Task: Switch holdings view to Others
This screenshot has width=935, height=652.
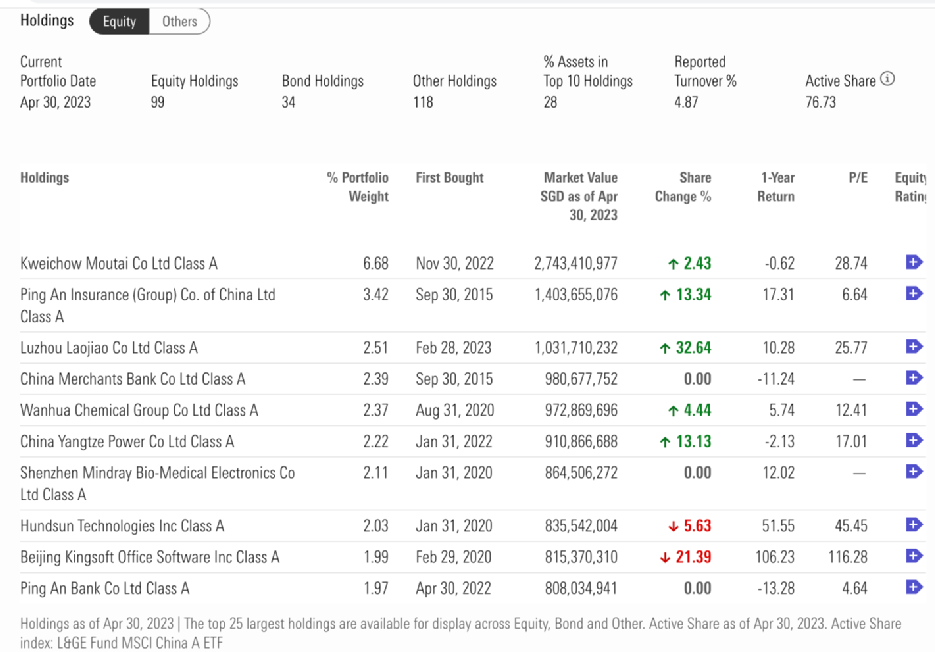Action: [x=180, y=21]
